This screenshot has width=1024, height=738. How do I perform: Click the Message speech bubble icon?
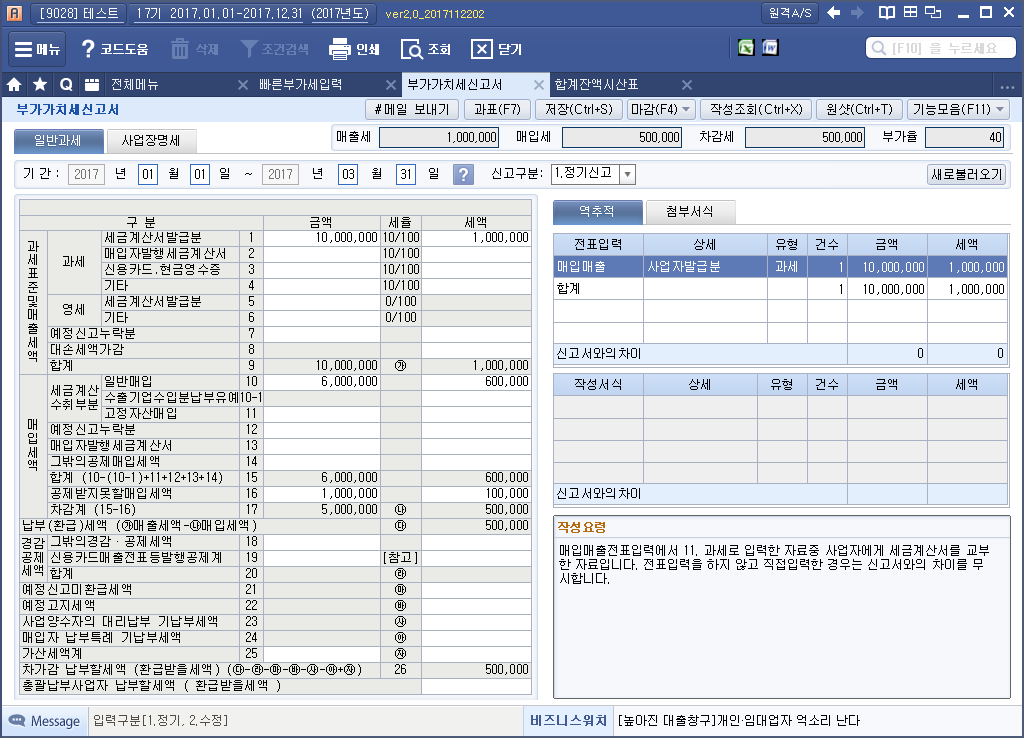pos(17,720)
